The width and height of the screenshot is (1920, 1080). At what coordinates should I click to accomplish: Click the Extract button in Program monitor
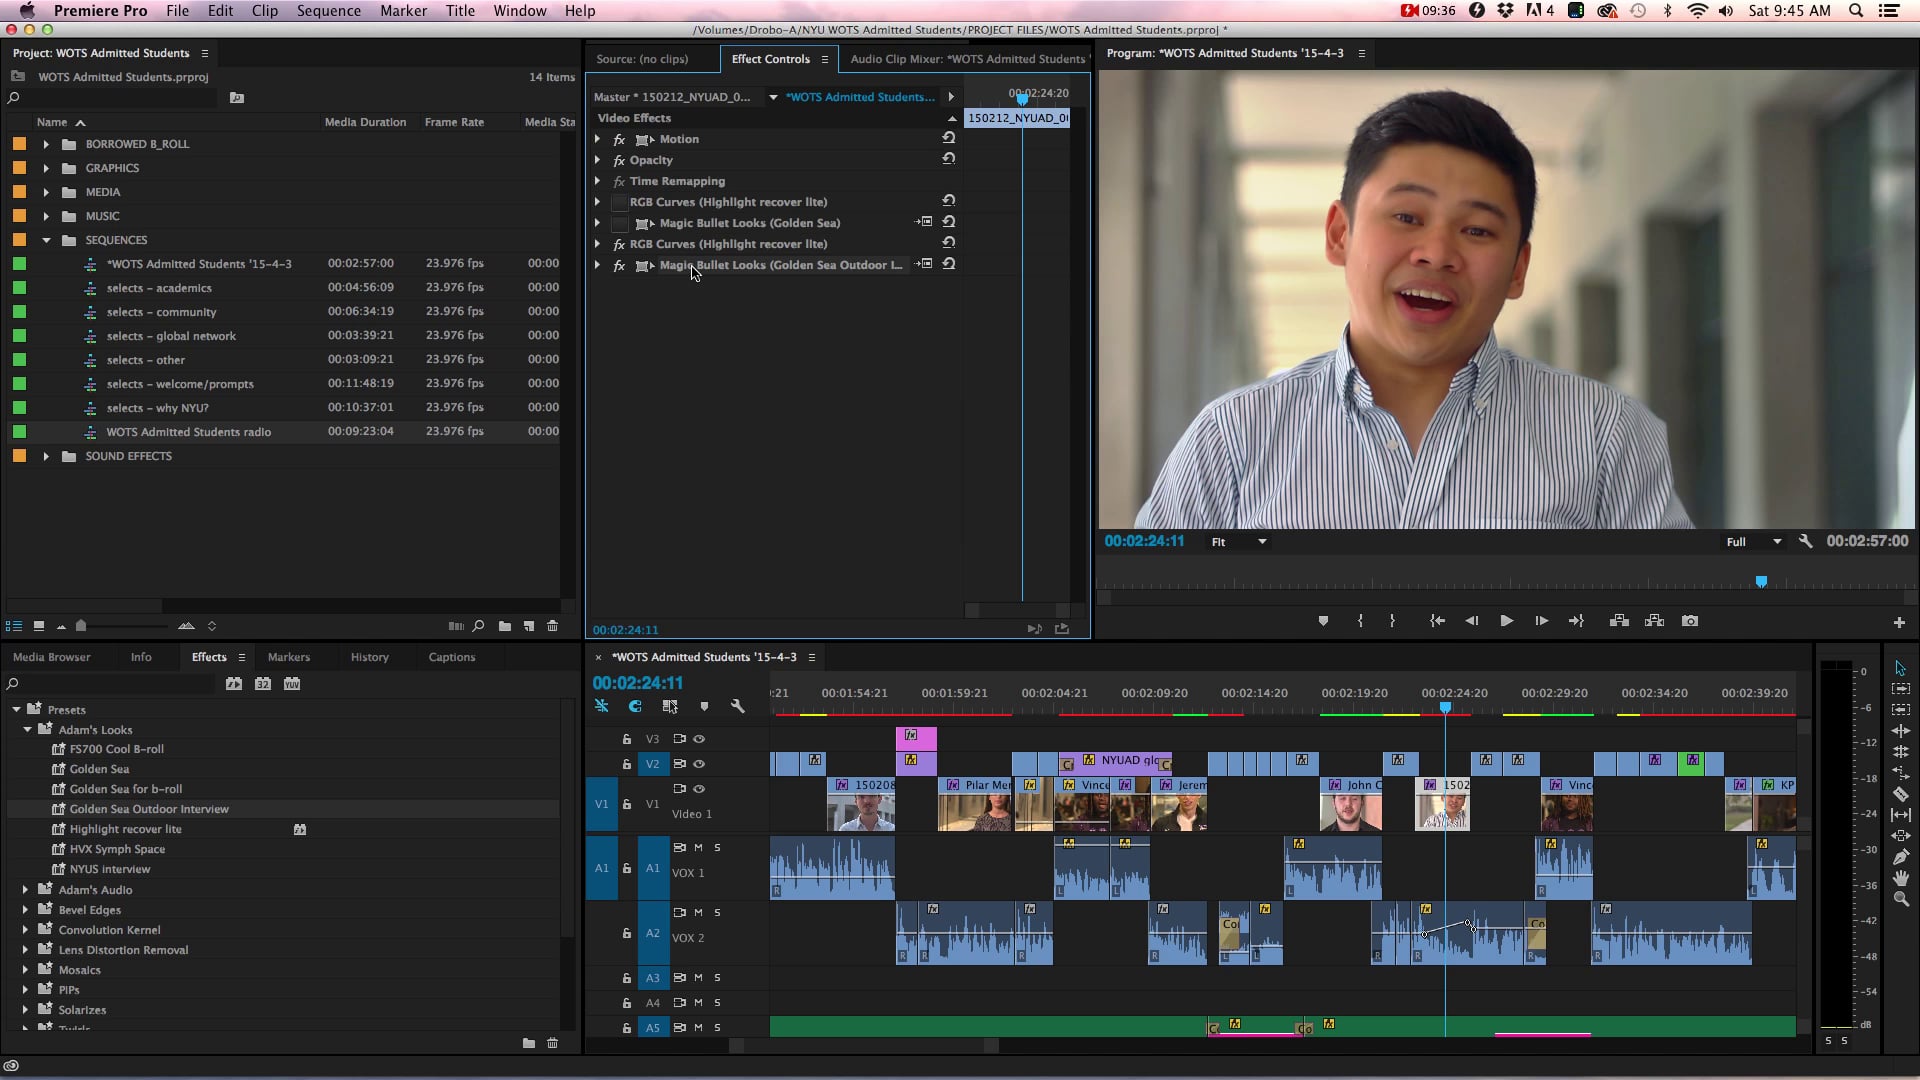click(1654, 621)
